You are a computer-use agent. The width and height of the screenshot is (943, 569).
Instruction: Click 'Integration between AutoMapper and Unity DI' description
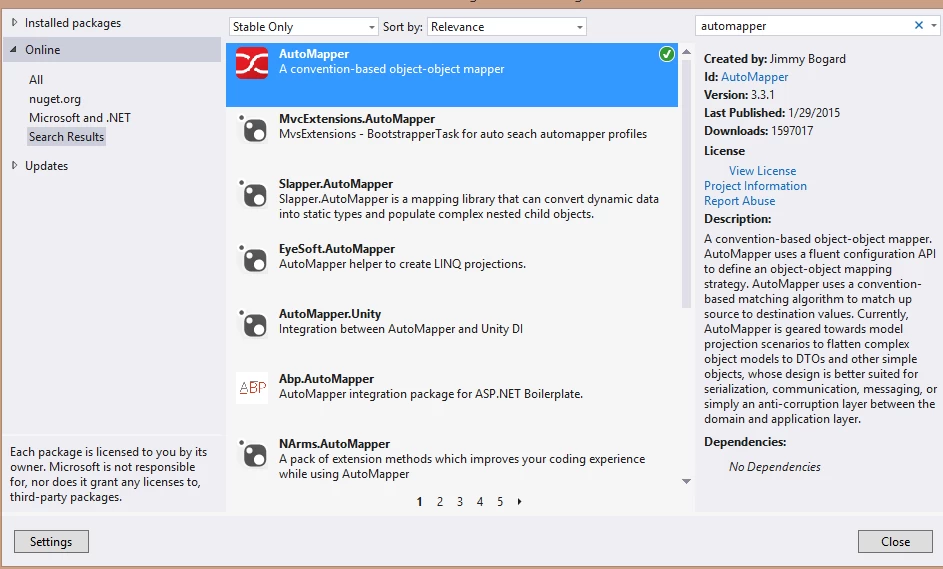click(x=401, y=328)
